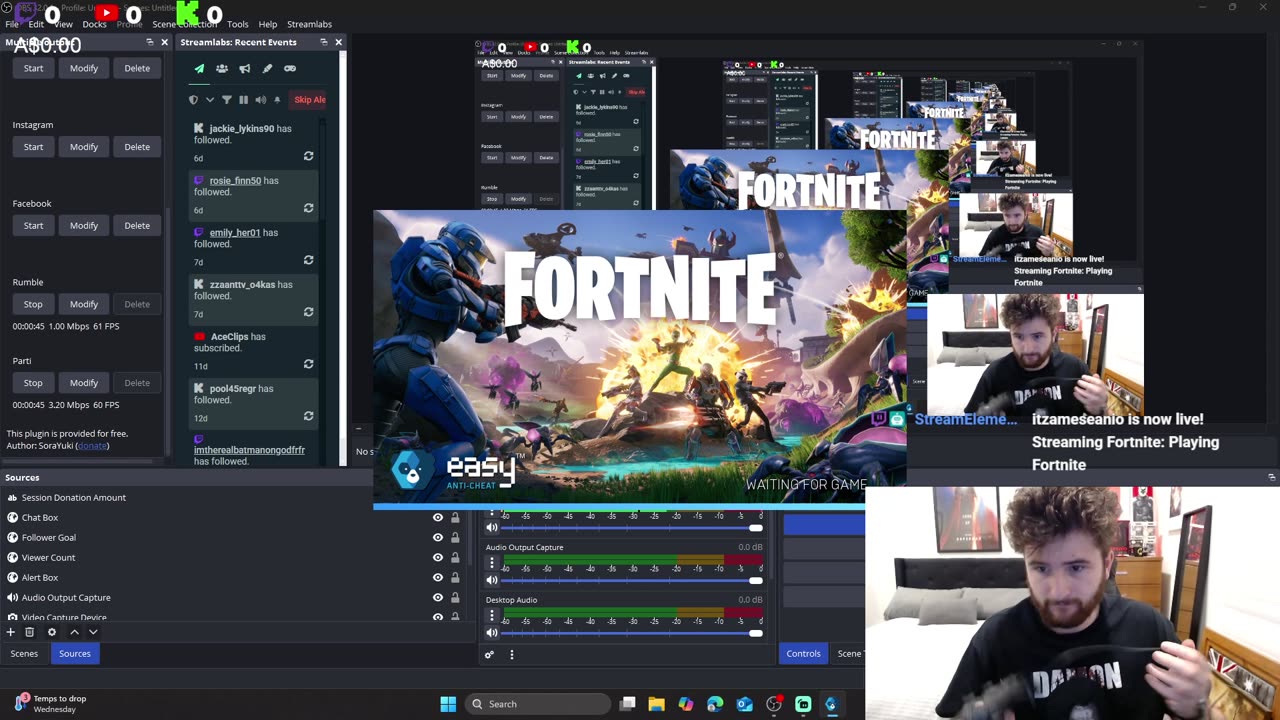Toggle visibility of Chat Box source
This screenshot has height=720, width=1280.
point(438,517)
